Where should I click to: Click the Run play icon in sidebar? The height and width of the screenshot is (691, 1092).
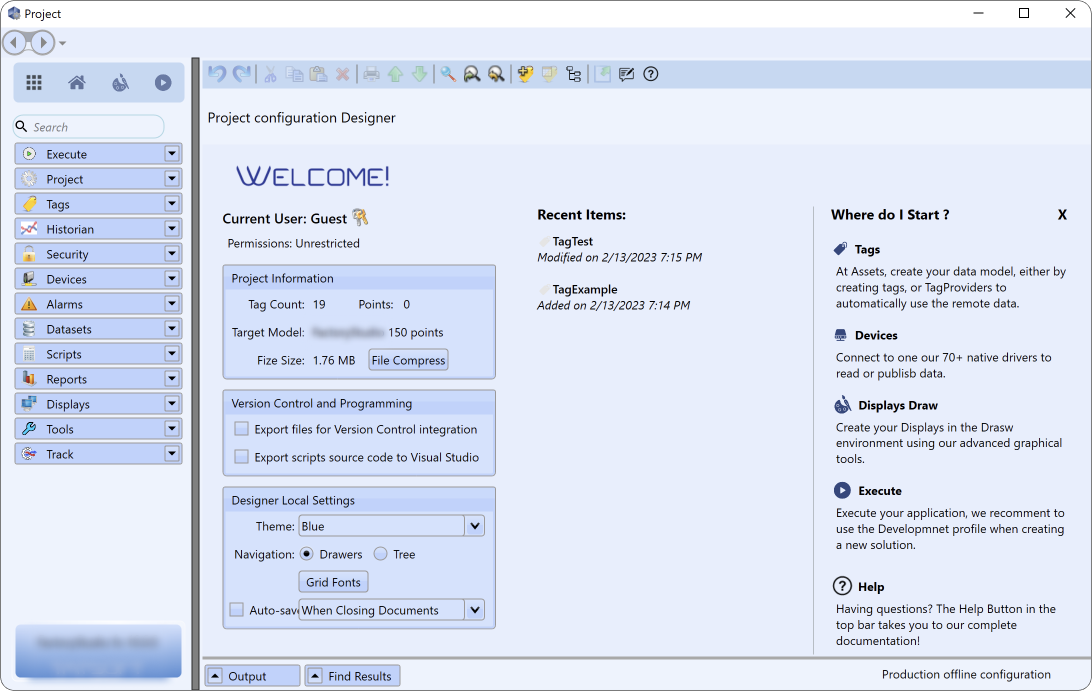163,83
